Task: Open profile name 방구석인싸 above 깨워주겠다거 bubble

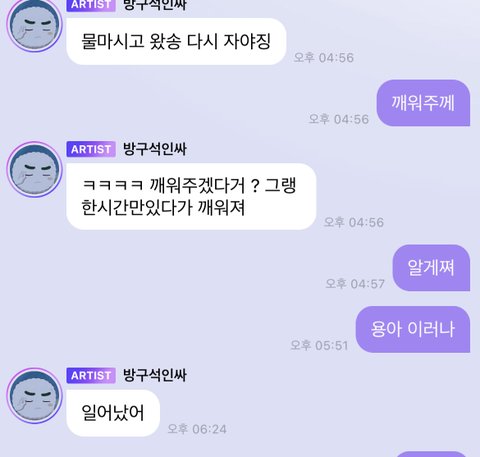Action: 155,149
